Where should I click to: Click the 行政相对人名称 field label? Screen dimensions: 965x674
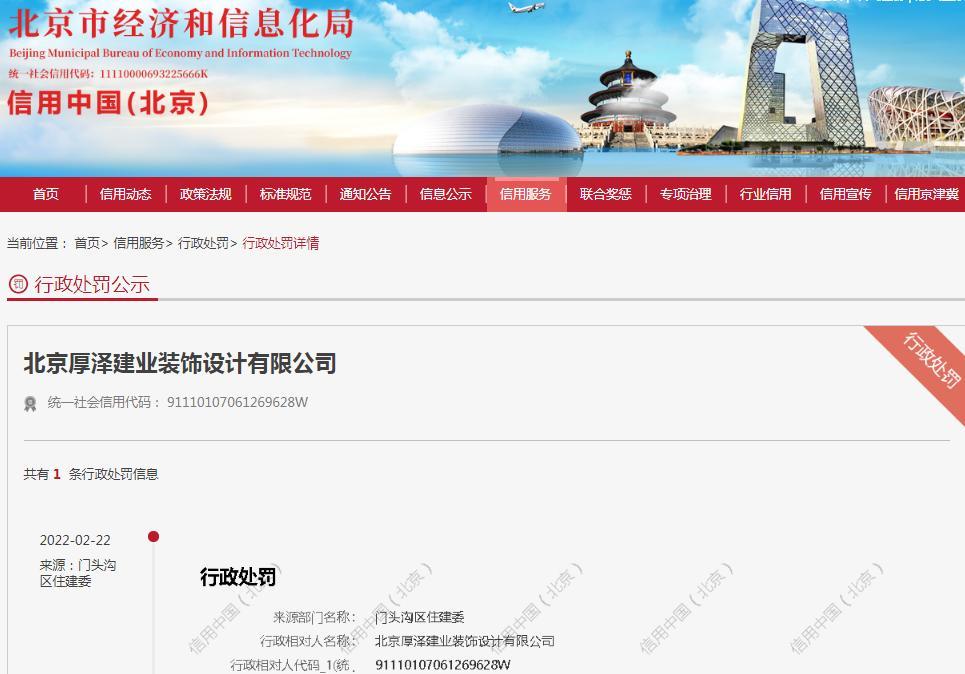click(x=308, y=641)
